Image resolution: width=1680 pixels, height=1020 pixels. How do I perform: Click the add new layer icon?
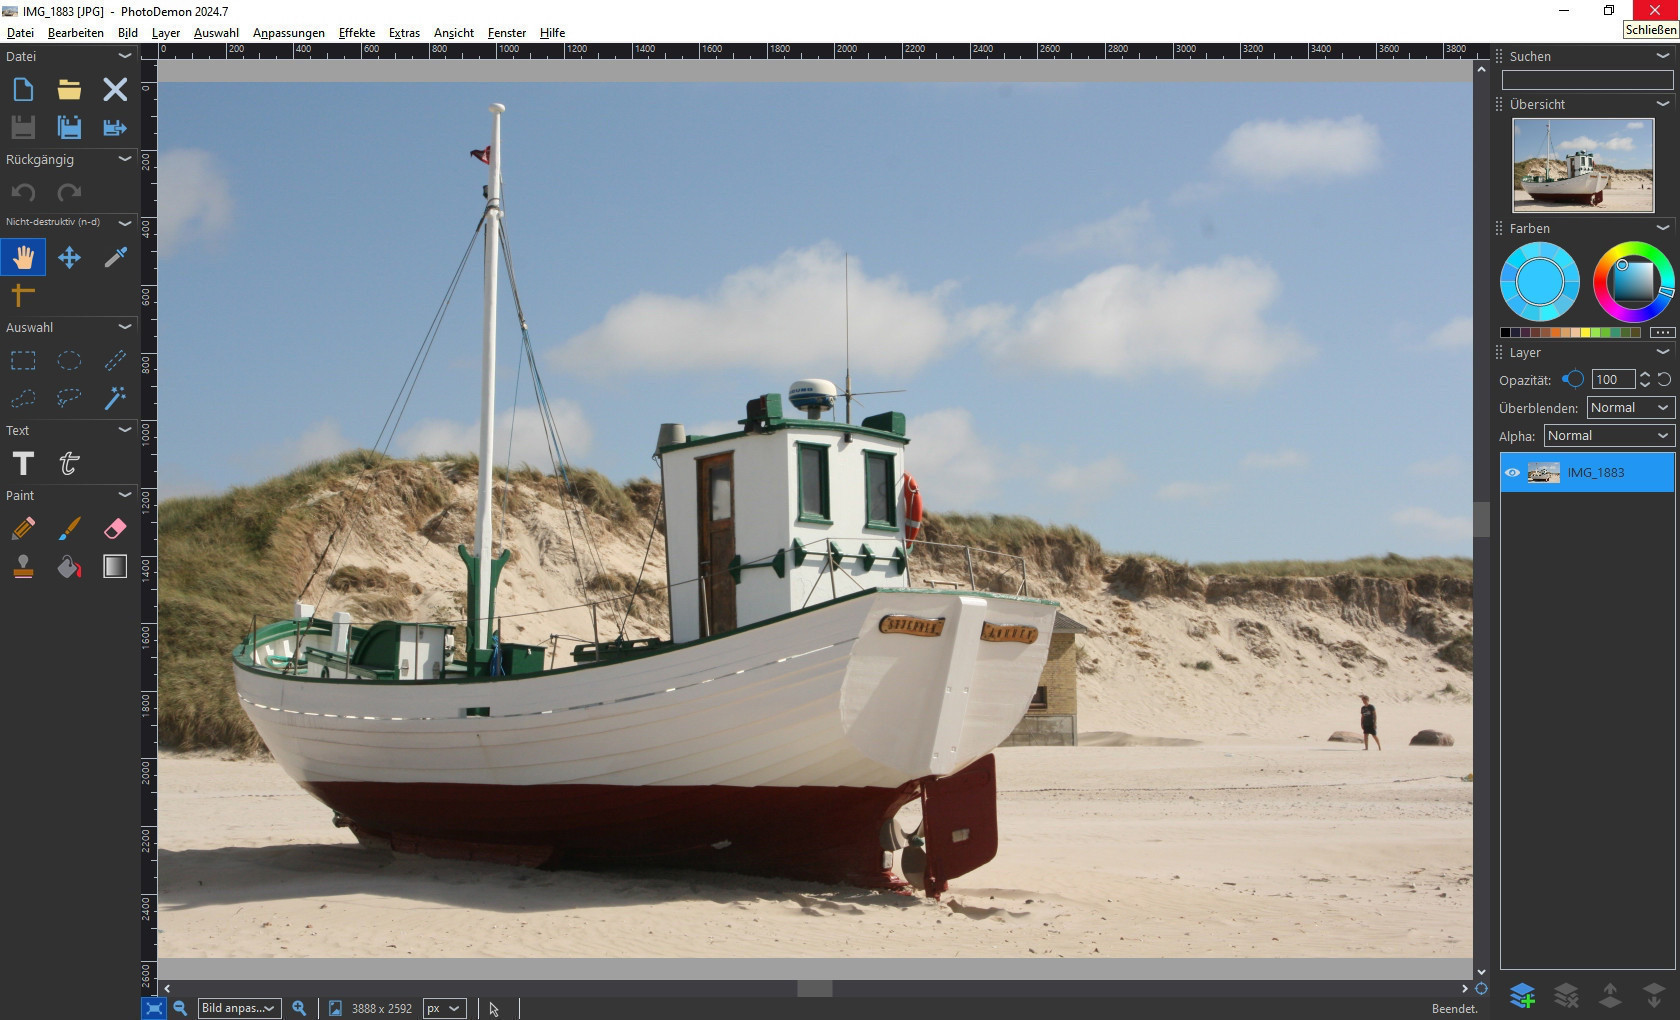1522,995
